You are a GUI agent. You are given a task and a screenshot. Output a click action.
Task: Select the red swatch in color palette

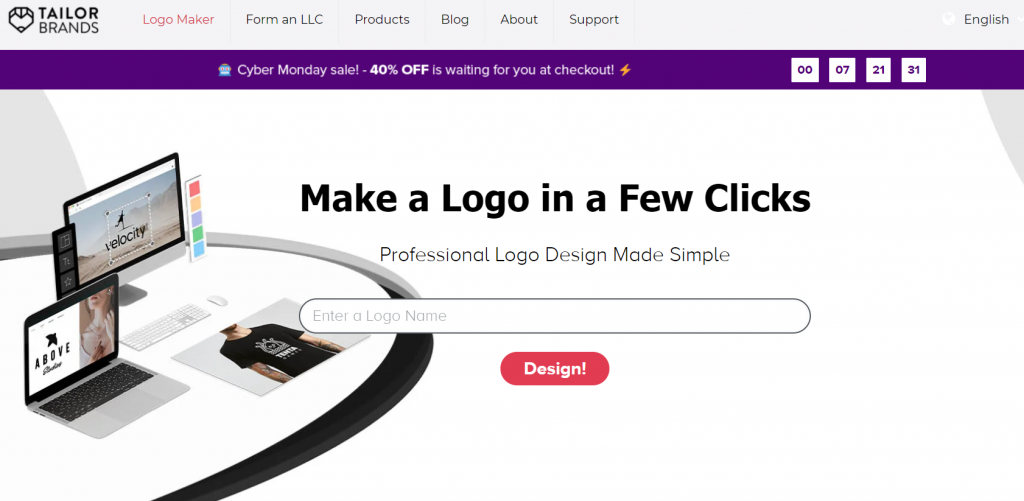pyautogui.click(x=194, y=189)
